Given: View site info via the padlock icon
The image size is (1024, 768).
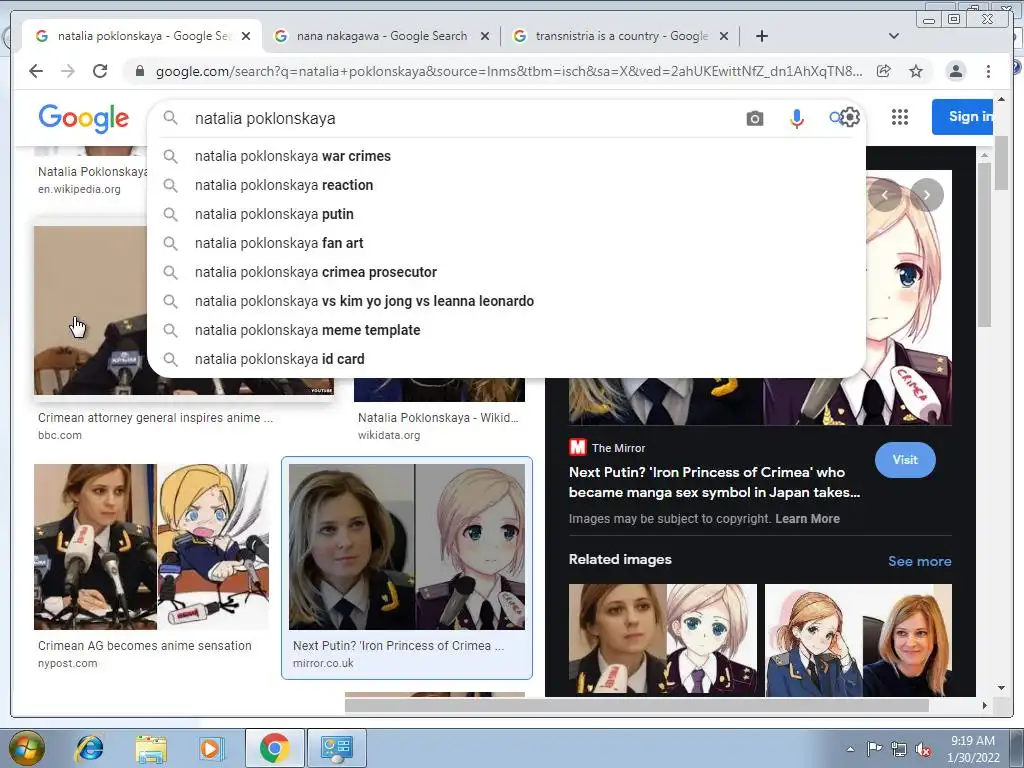Looking at the screenshot, I should (139, 71).
